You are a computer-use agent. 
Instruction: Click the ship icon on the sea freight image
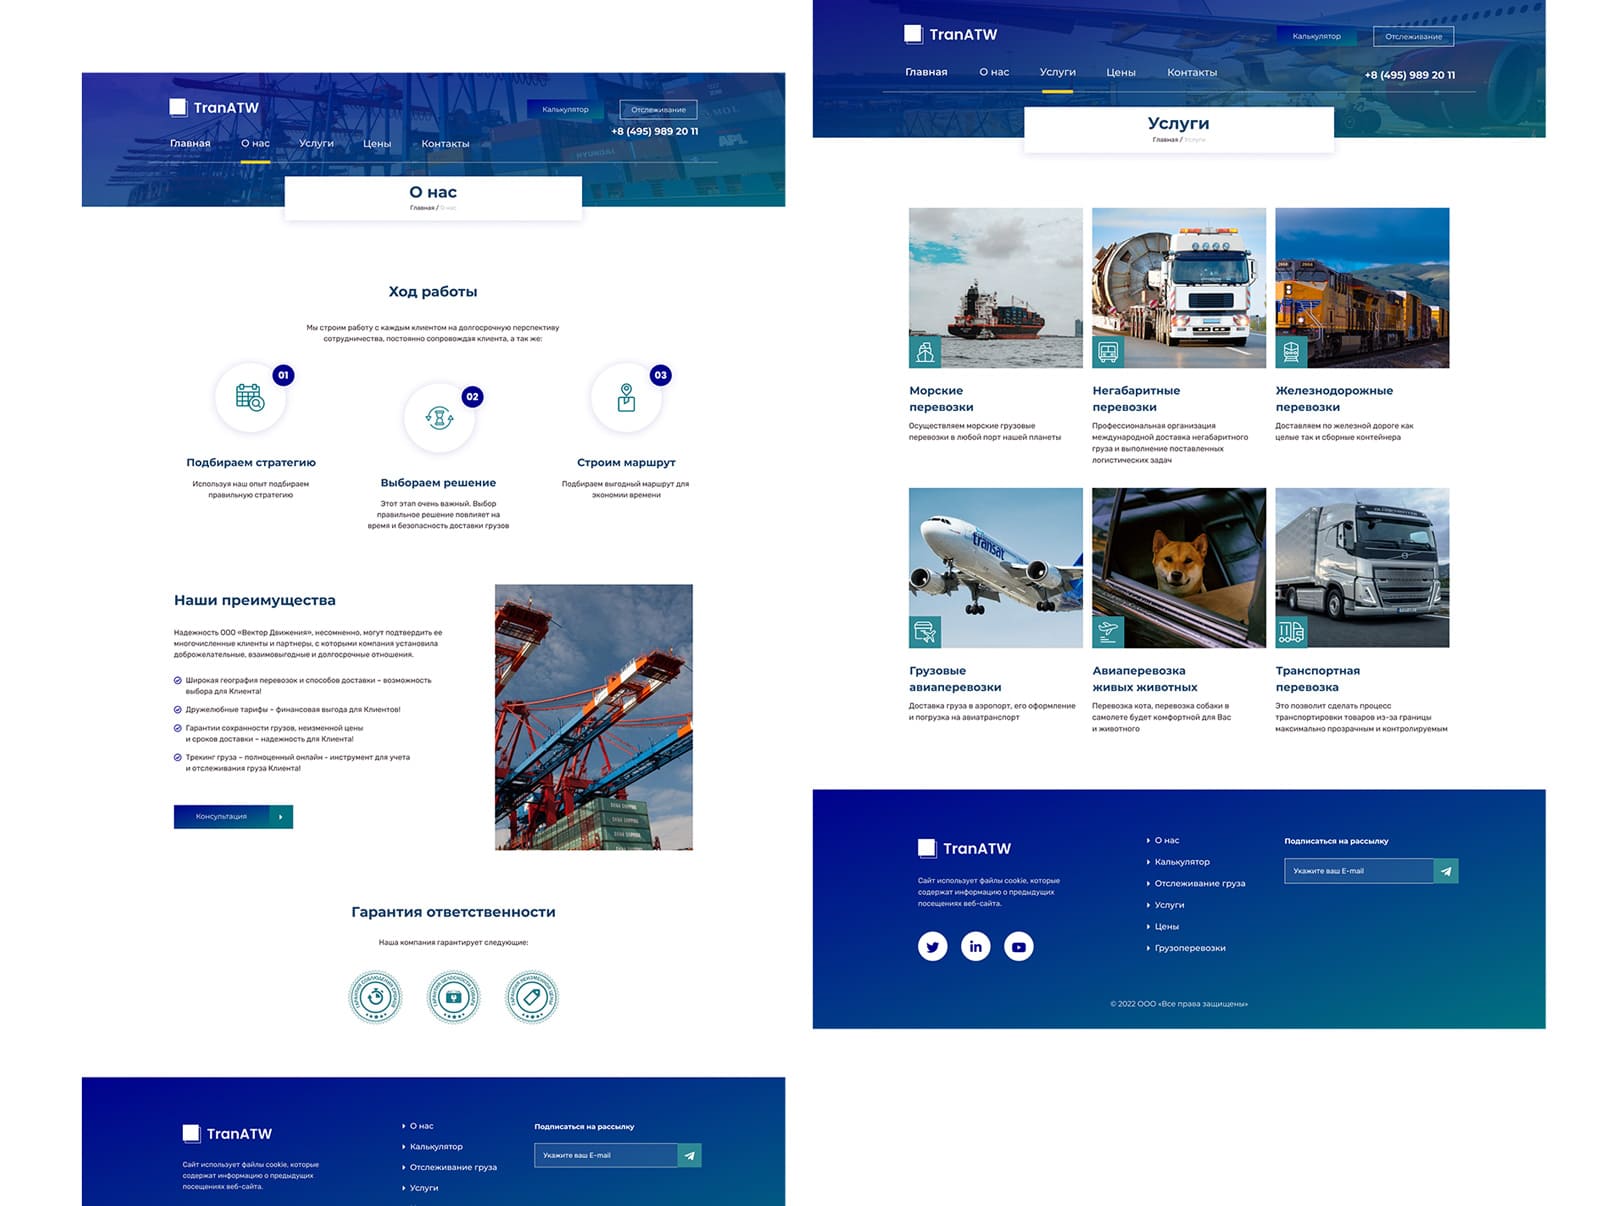(x=925, y=352)
